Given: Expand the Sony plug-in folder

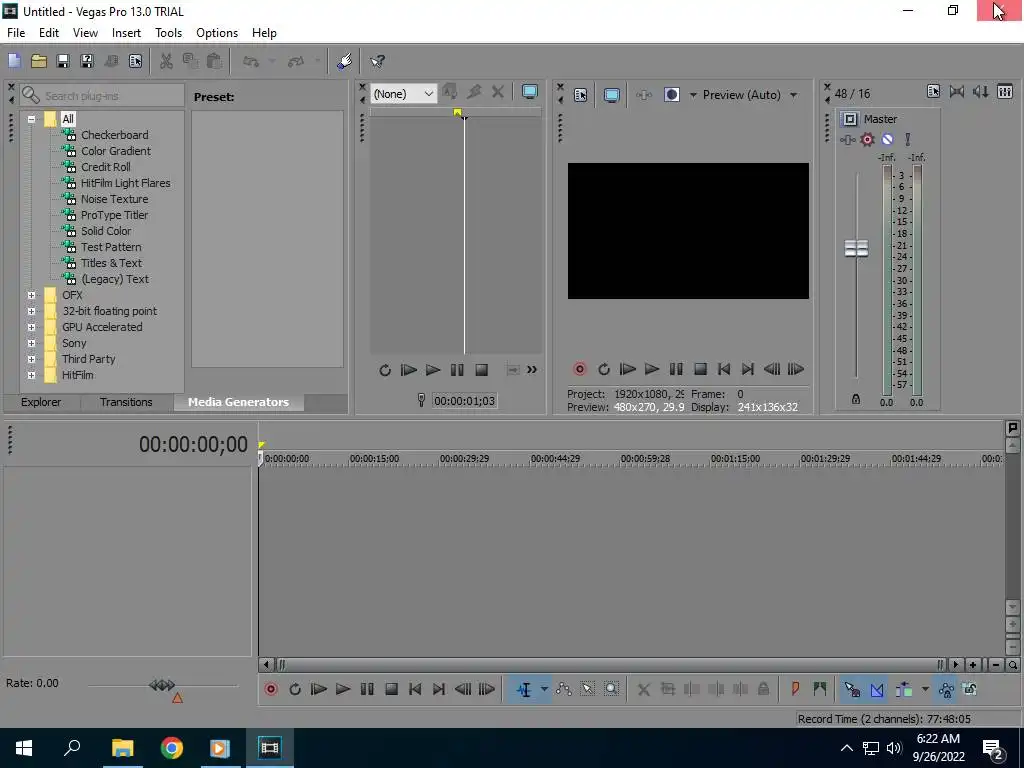Looking at the screenshot, I should [x=31, y=344].
